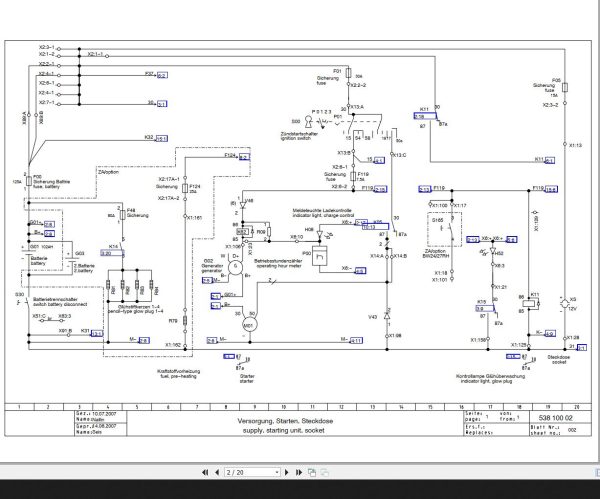Open the X6:+ link left of H52 lamp line

[x=473, y=240]
